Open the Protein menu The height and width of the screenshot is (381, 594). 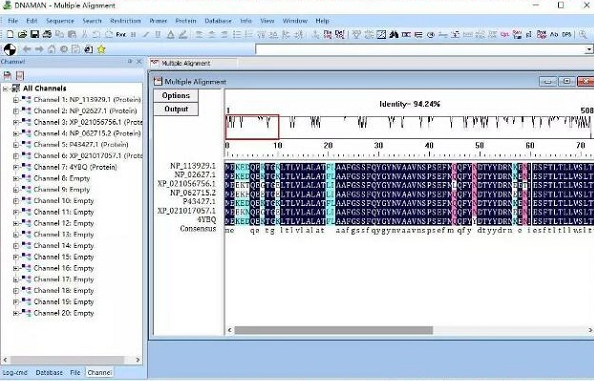pos(186,21)
